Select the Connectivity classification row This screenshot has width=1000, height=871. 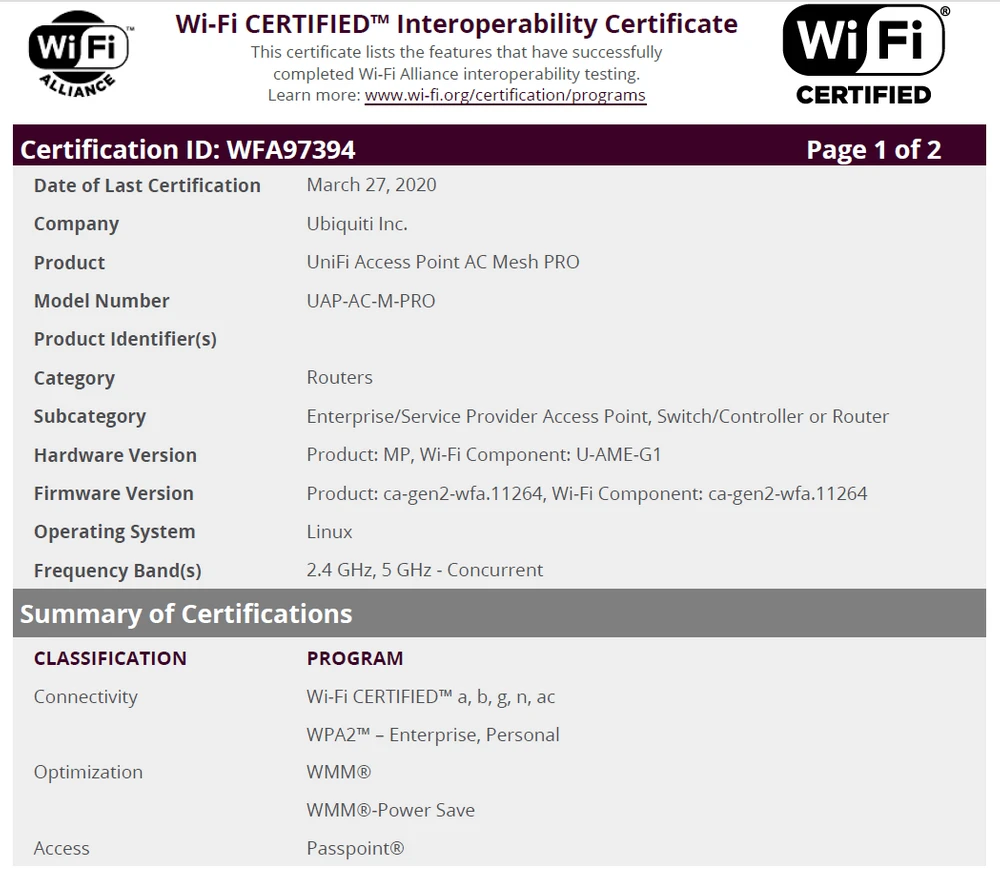pyautogui.click(x=86, y=696)
